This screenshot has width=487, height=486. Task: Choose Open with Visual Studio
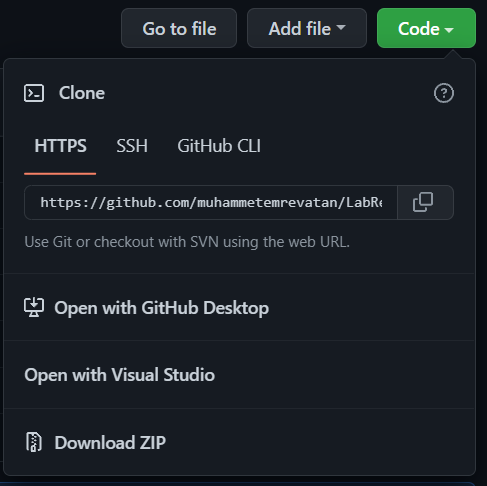(120, 375)
